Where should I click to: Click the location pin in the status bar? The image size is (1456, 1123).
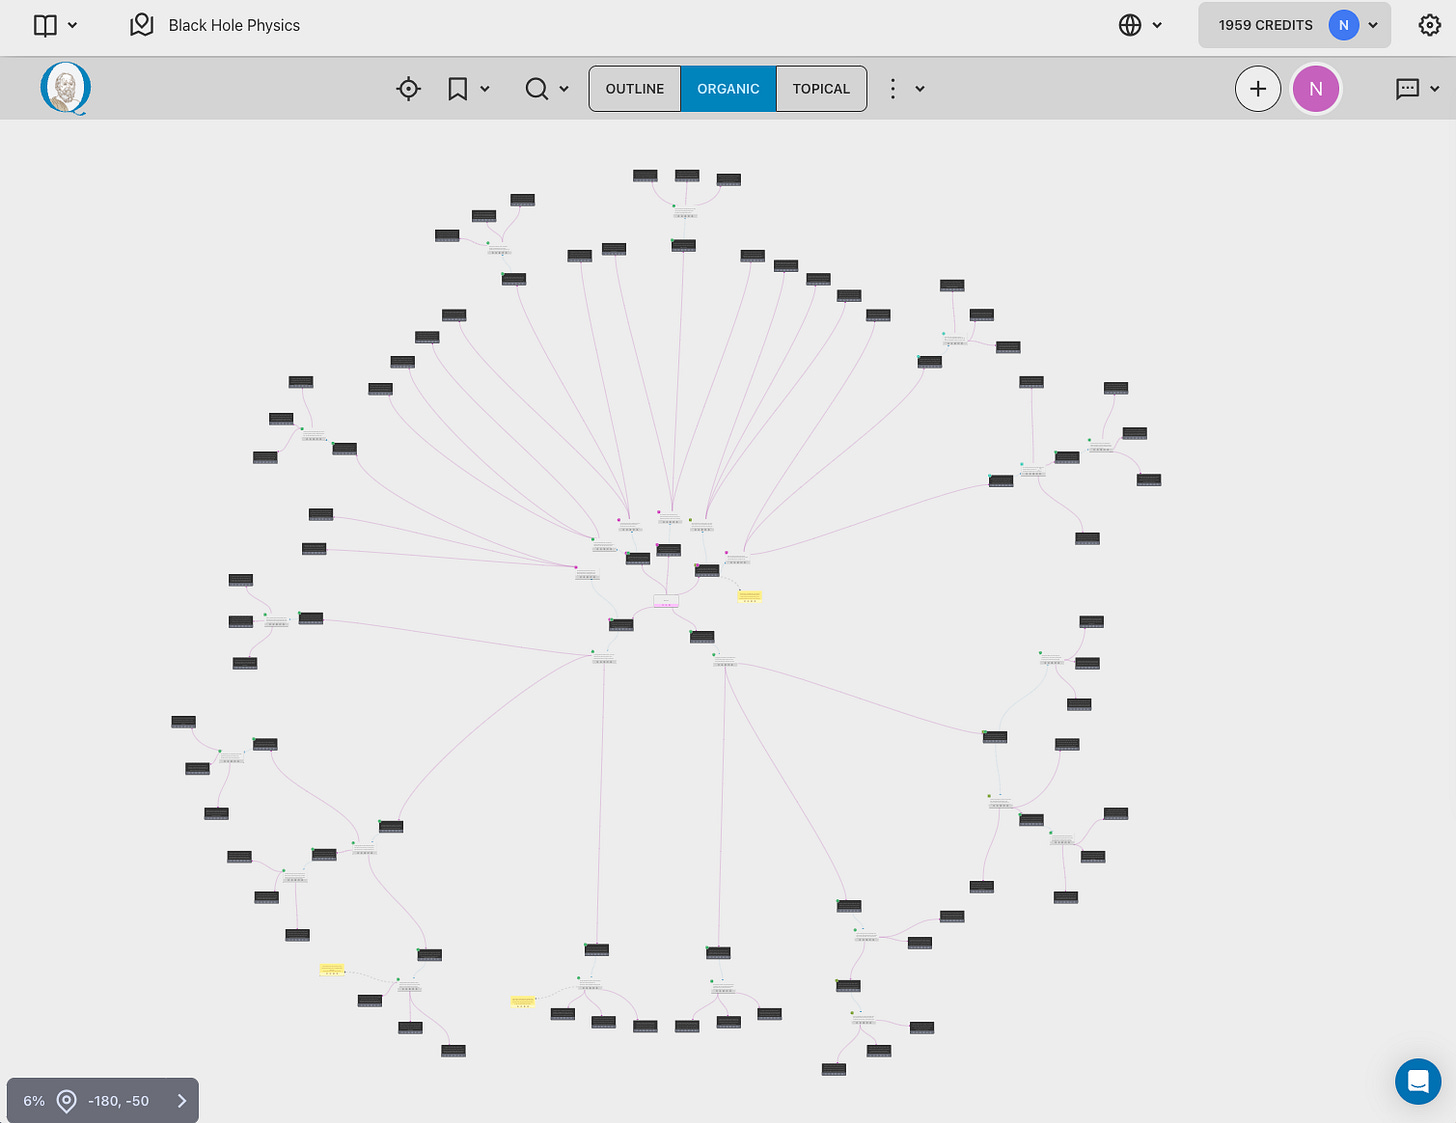[x=66, y=1101]
